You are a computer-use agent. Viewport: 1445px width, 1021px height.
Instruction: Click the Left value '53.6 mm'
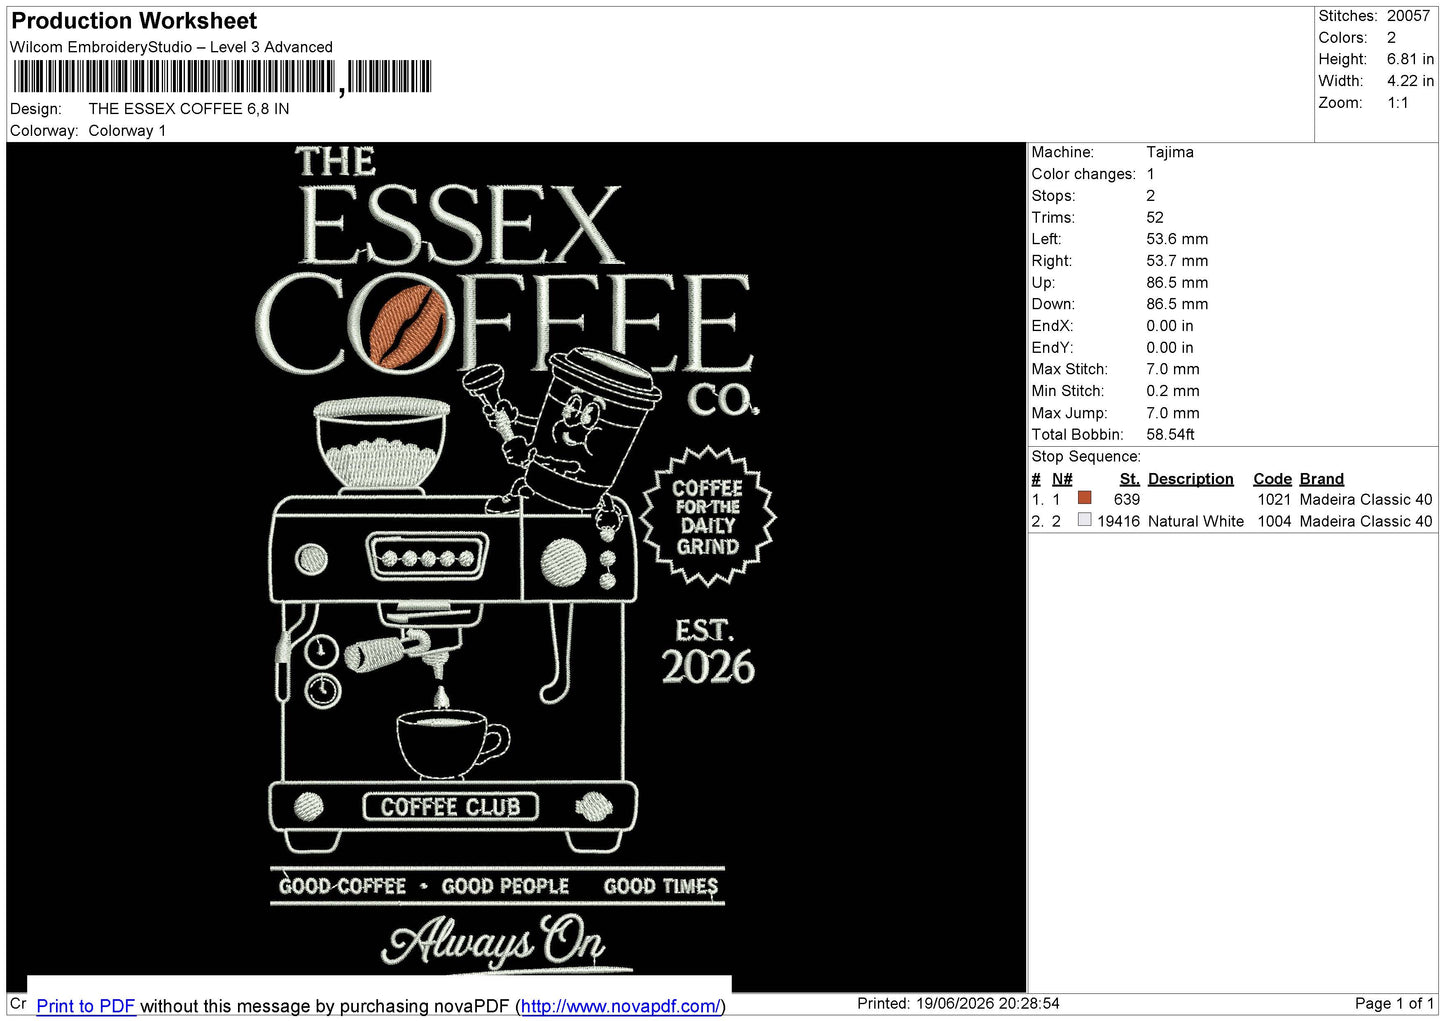tap(1177, 239)
